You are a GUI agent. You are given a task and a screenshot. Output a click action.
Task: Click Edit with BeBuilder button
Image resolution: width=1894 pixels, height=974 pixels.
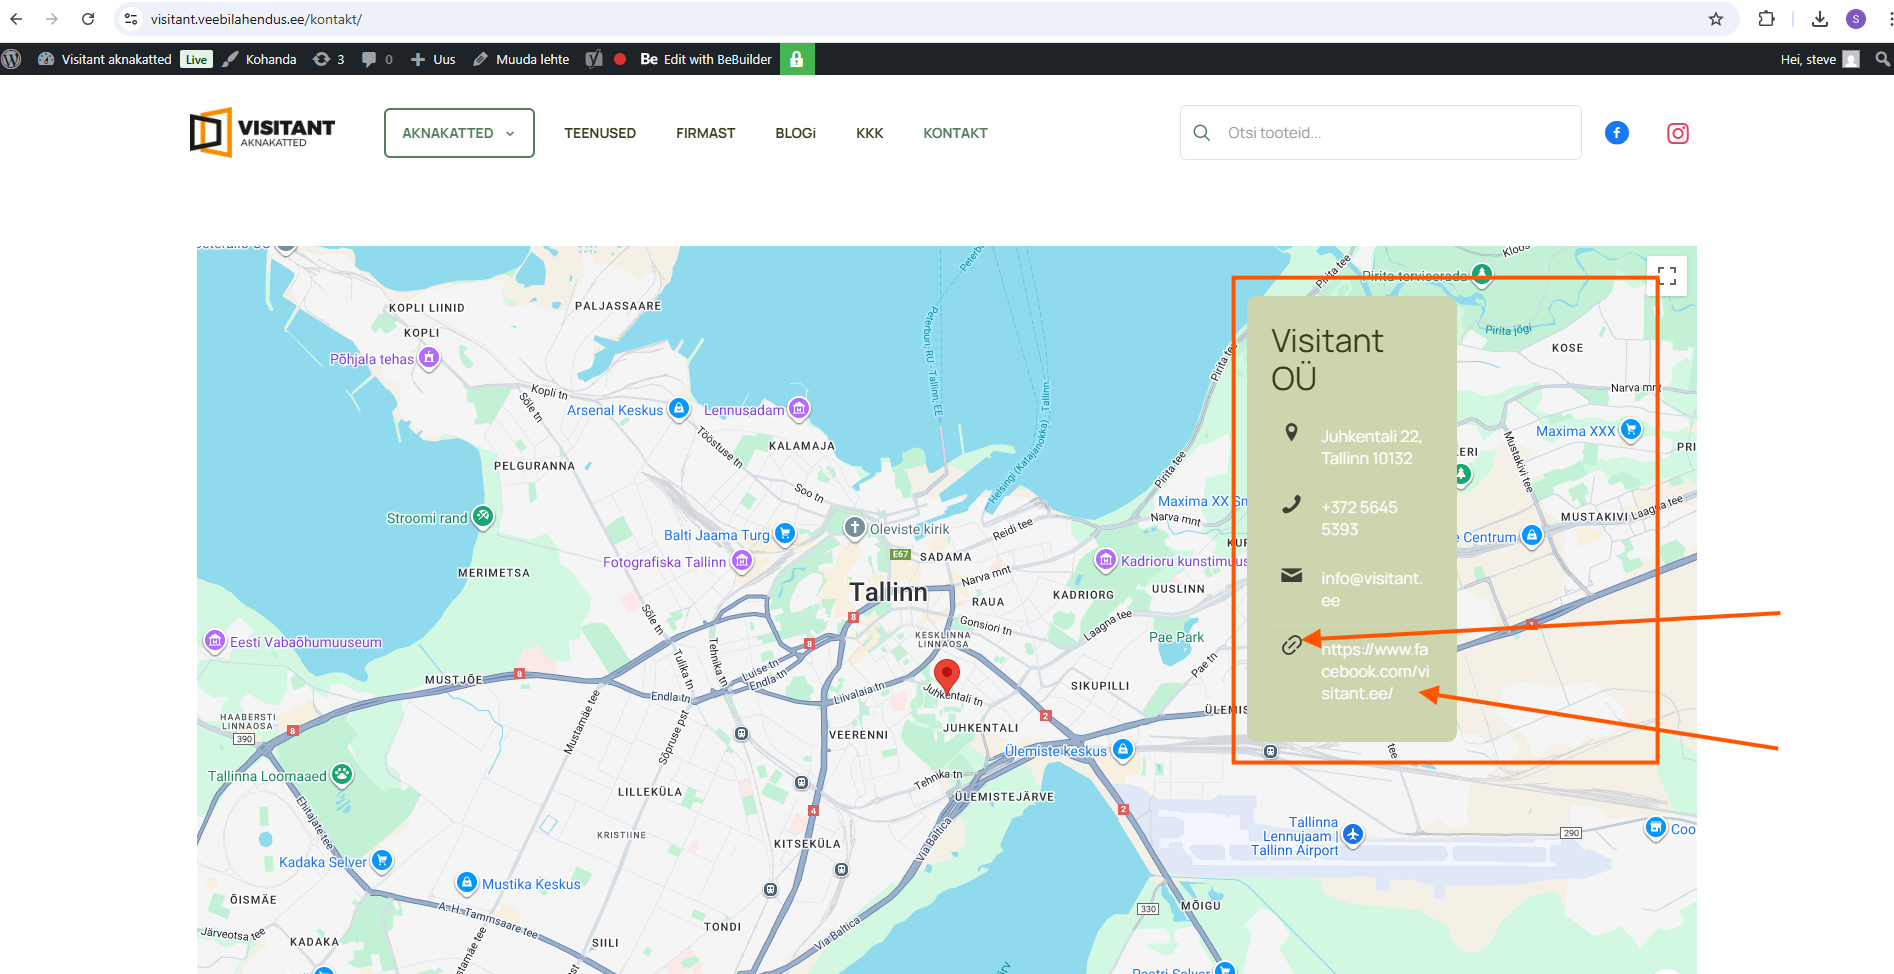[x=706, y=59]
